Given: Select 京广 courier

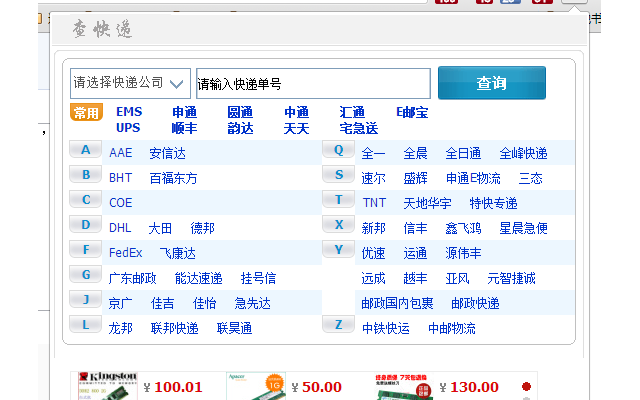Looking at the screenshot, I should (120, 303).
